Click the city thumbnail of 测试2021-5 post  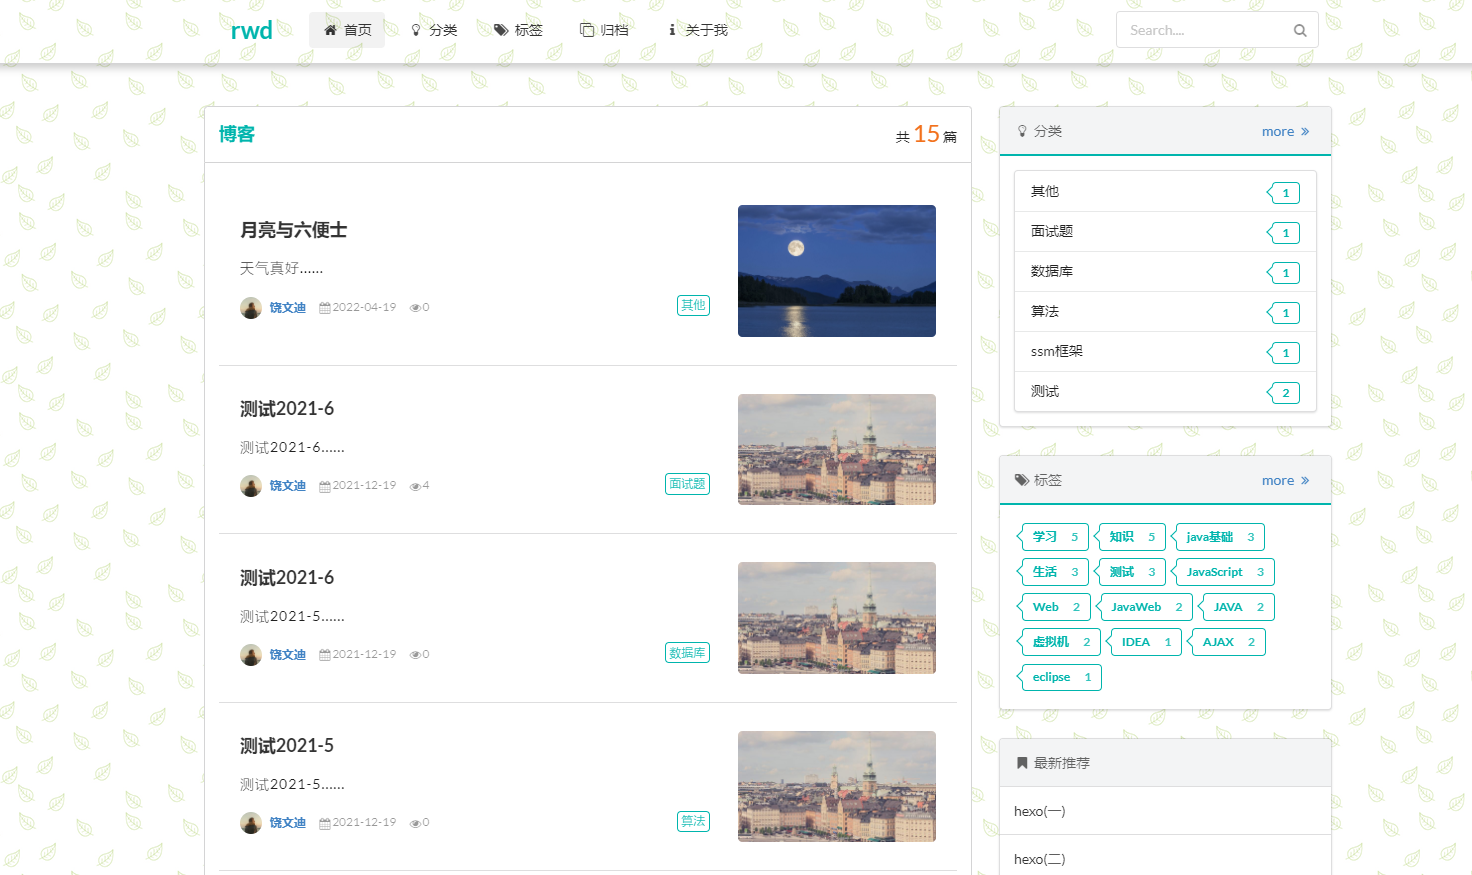tap(837, 786)
